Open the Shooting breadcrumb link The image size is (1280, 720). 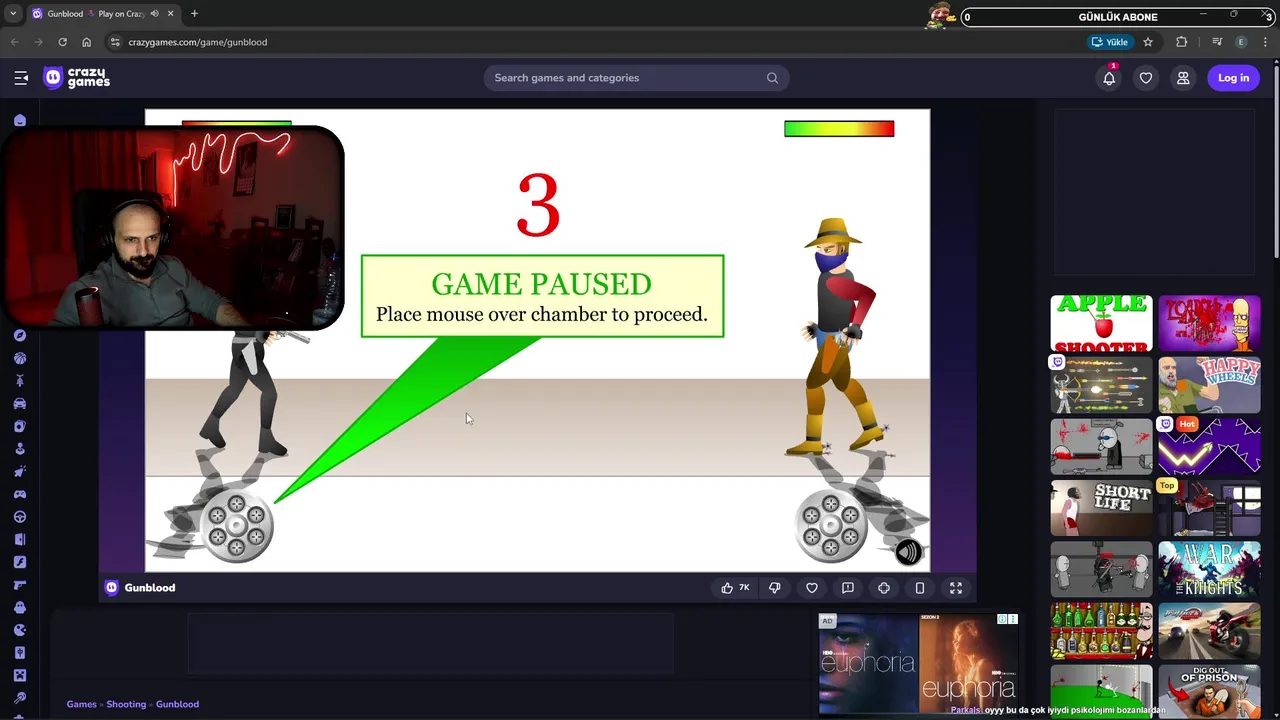[126, 704]
